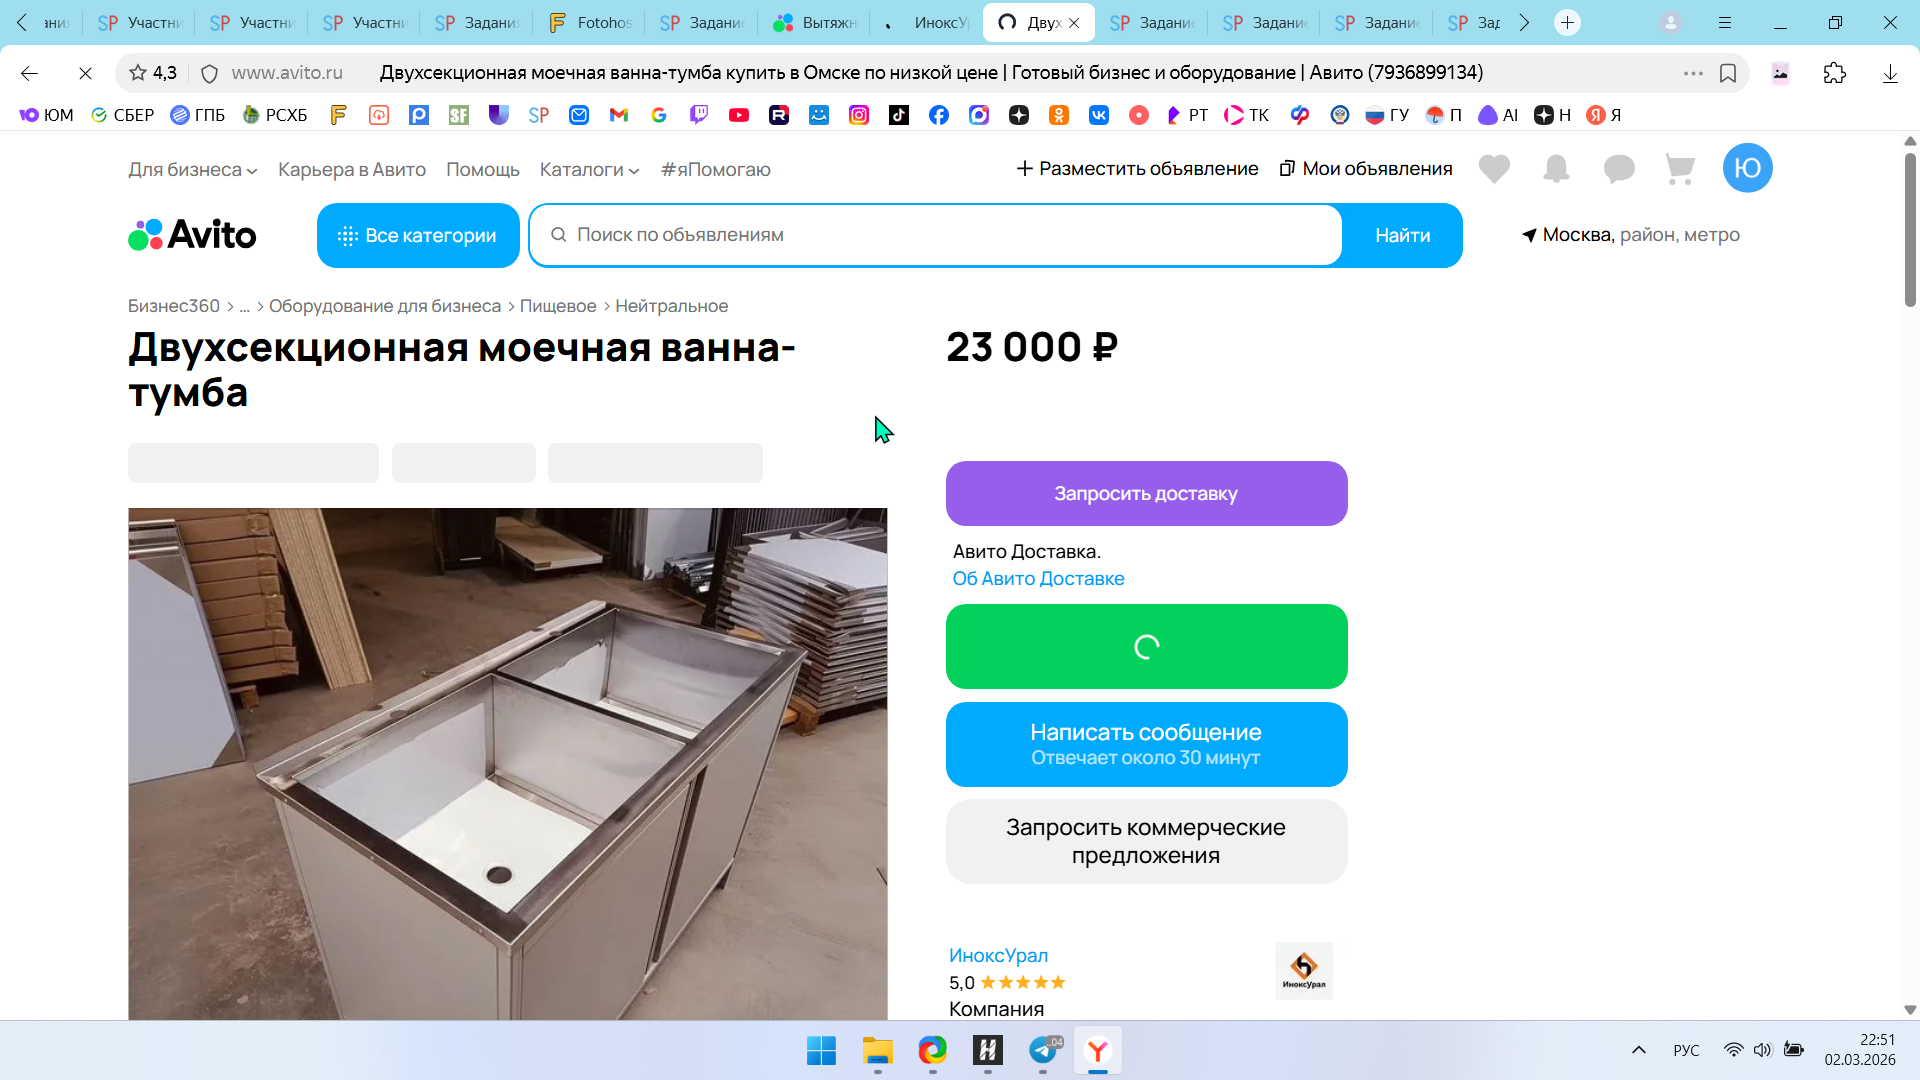Image resolution: width=1920 pixels, height=1080 pixels.
Task: Bookmark this page in the address bar
Action: pyautogui.click(x=1728, y=73)
